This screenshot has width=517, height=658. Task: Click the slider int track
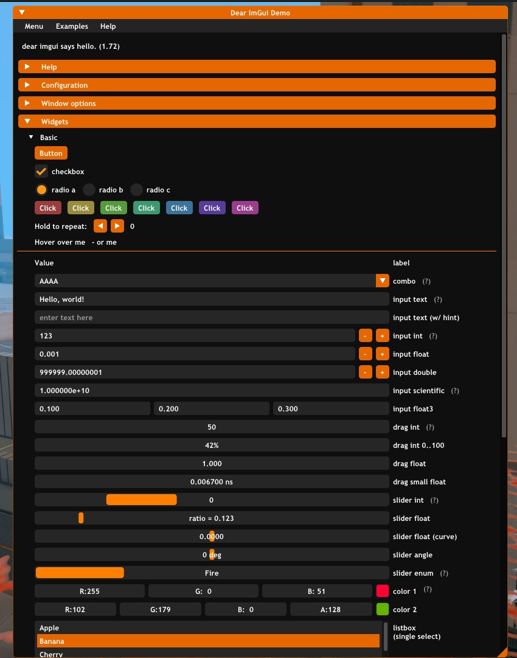[212, 500]
